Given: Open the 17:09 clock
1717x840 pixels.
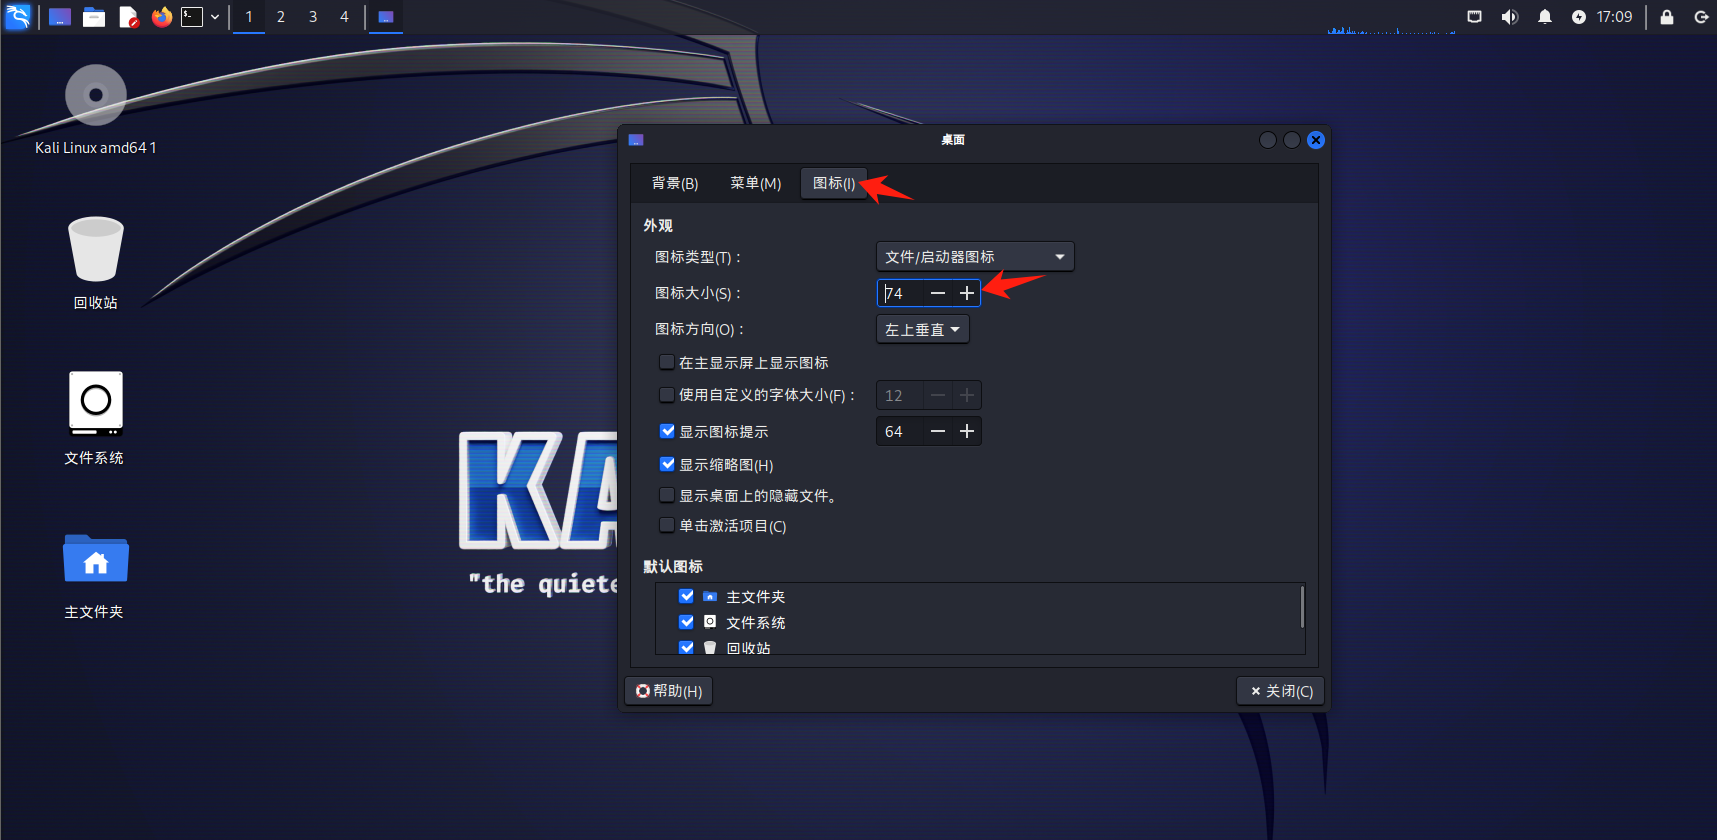Looking at the screenshot, I should (1614, 17).
